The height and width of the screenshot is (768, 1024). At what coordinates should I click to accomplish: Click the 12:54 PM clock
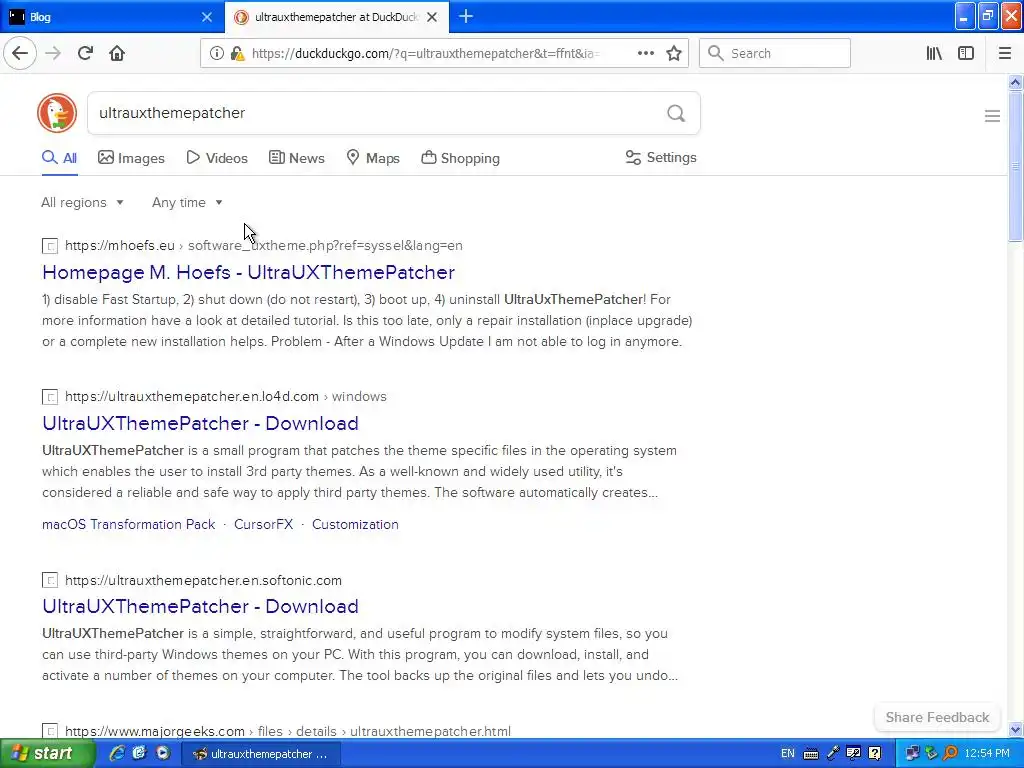[987, 754]
